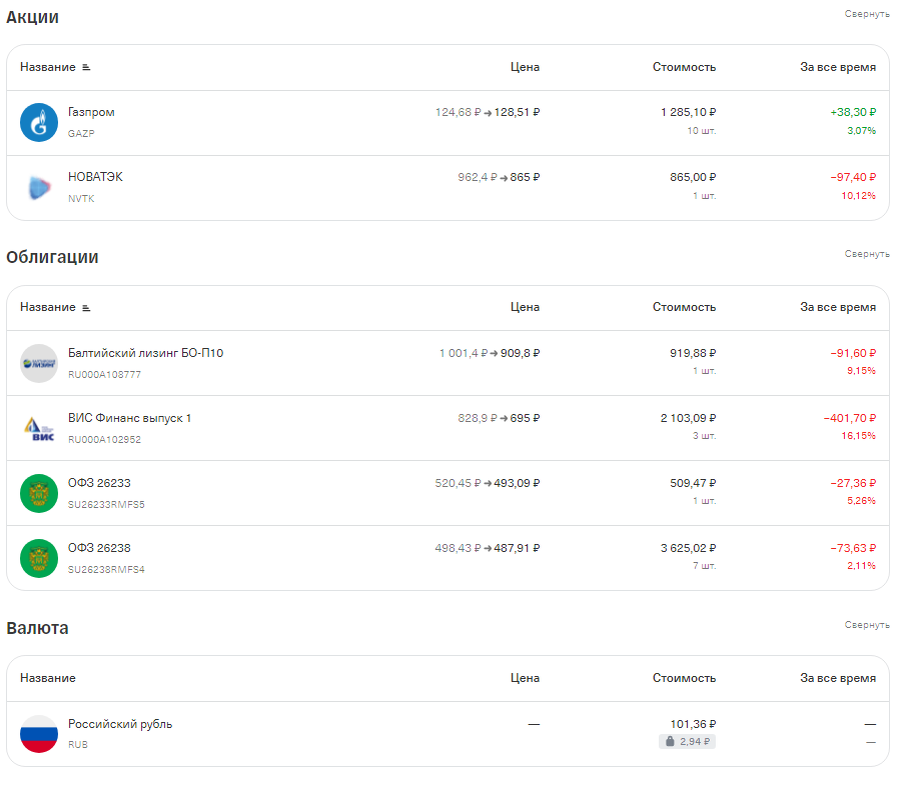Collapse the Акции section
Viewport: 899px width, 810px height.
click(x=867, y=14)
